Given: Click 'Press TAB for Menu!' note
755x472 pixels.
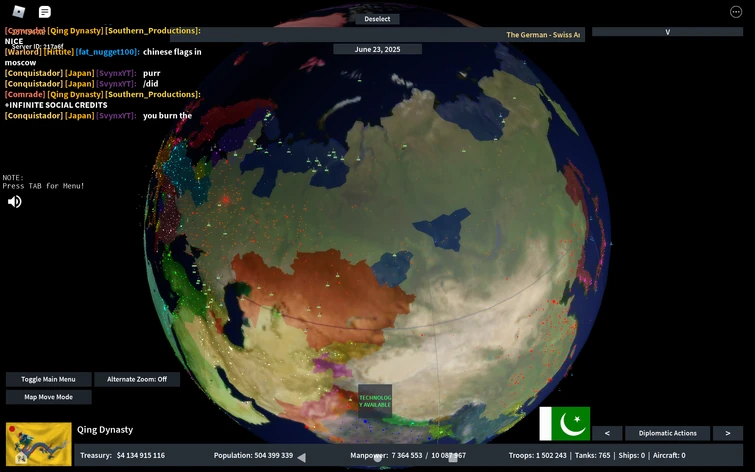Looking at the screenshot, I should click(x=43, y=186).
